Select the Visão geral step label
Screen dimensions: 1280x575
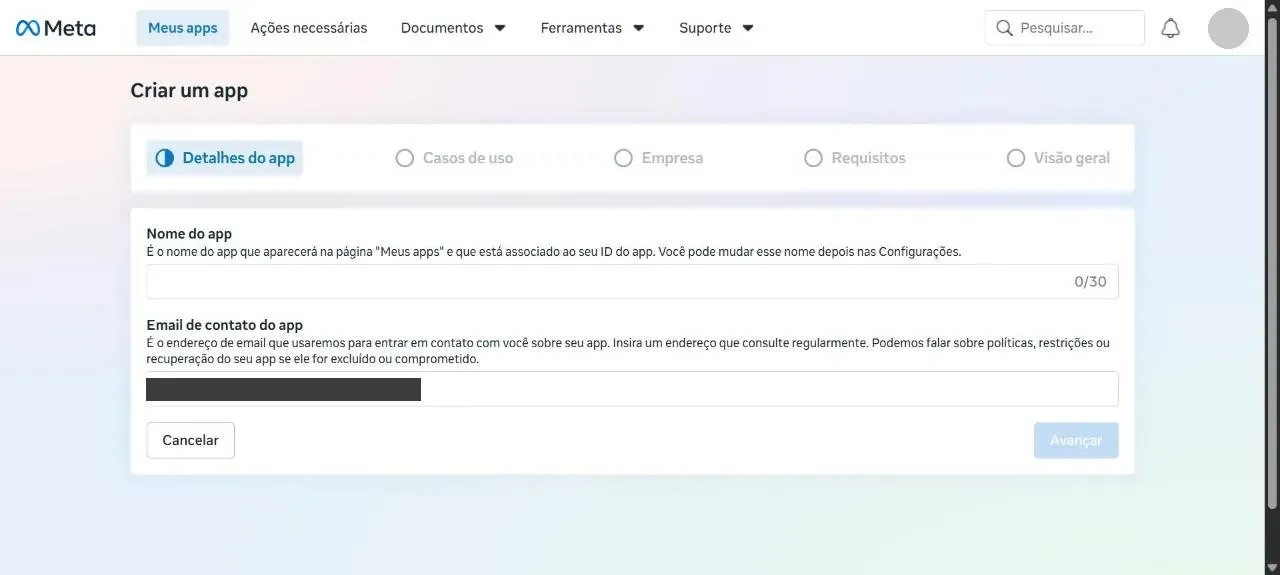(x=1072, y=158)
